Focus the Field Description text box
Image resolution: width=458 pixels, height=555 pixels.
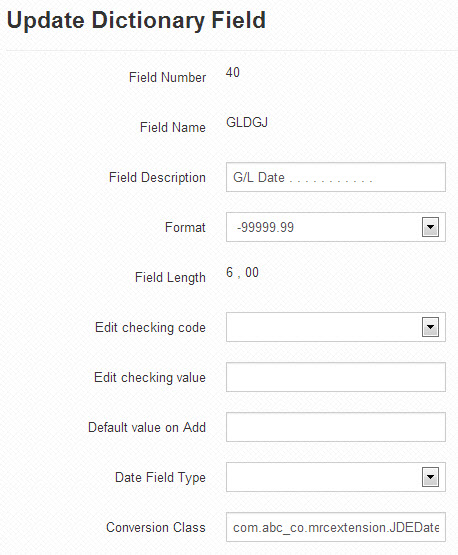[336, 177]
